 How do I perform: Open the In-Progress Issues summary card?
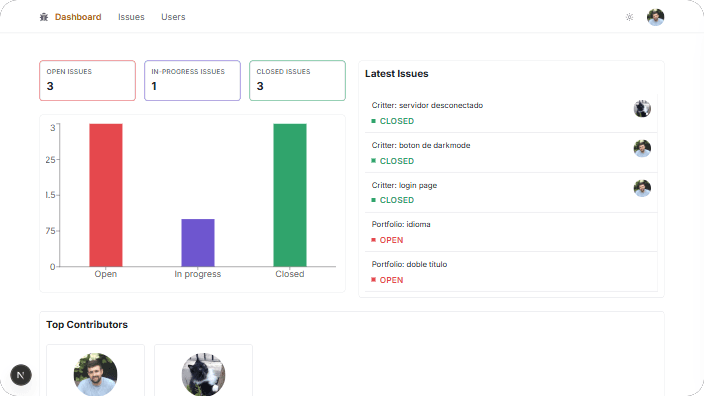[x=192, y=80]
